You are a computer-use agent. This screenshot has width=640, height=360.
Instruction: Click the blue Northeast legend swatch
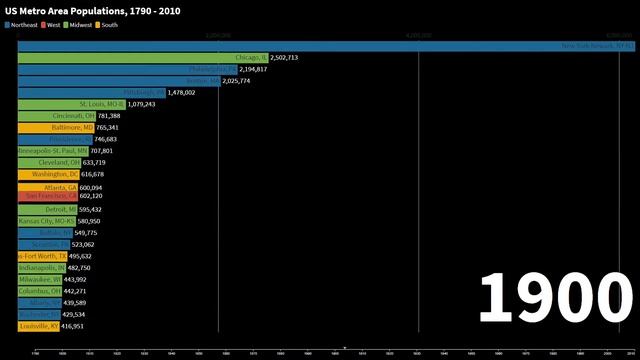click(x=7, y=25)
